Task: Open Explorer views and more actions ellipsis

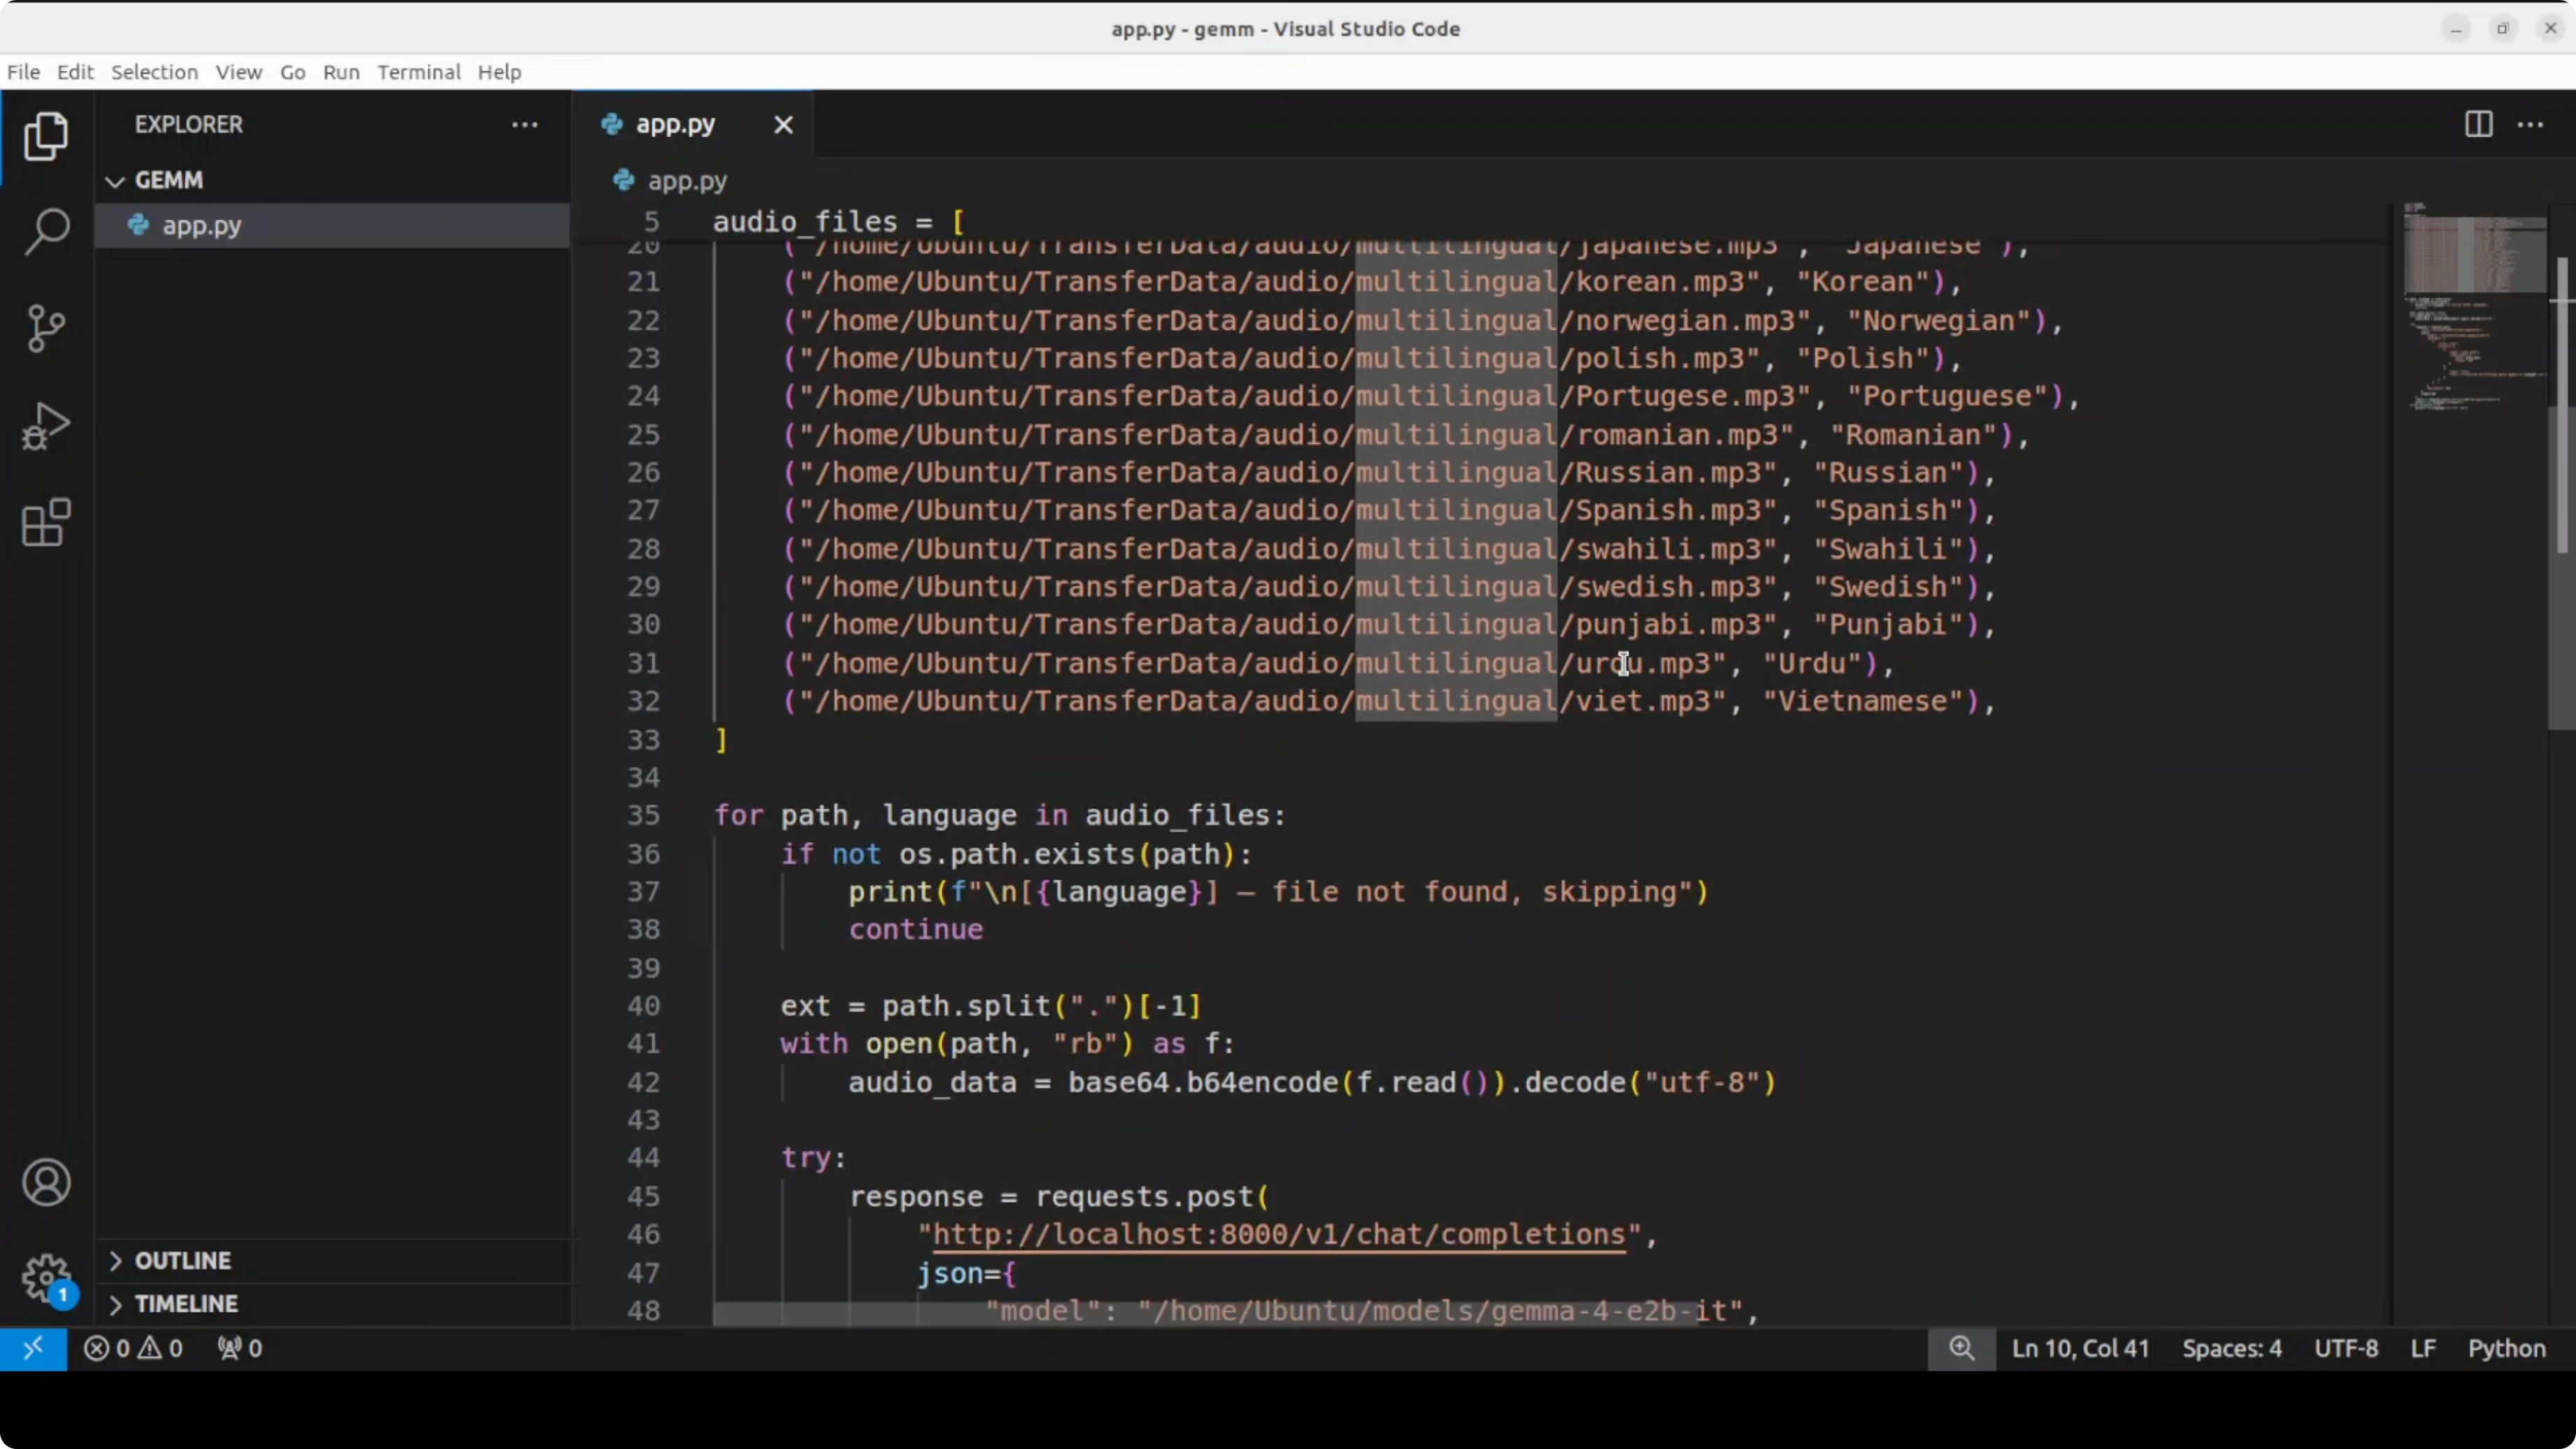Action: 525,125
